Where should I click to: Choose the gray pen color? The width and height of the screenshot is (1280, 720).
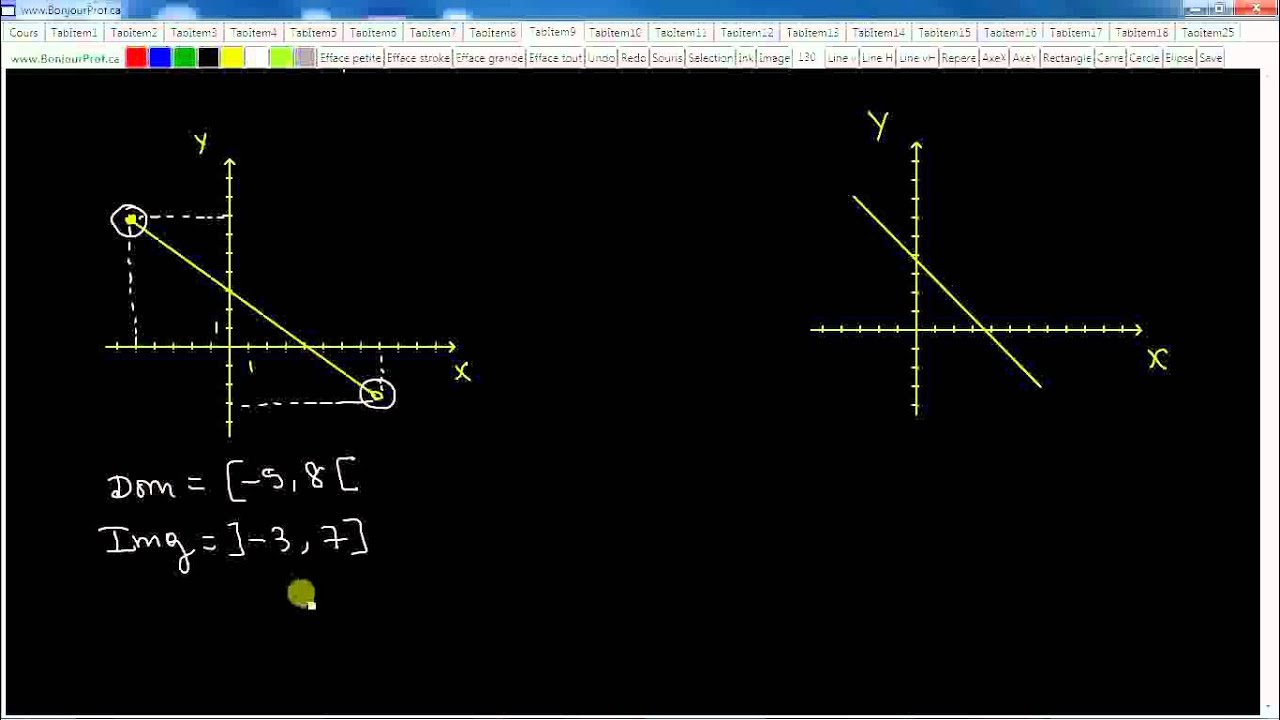coord(305,57)
